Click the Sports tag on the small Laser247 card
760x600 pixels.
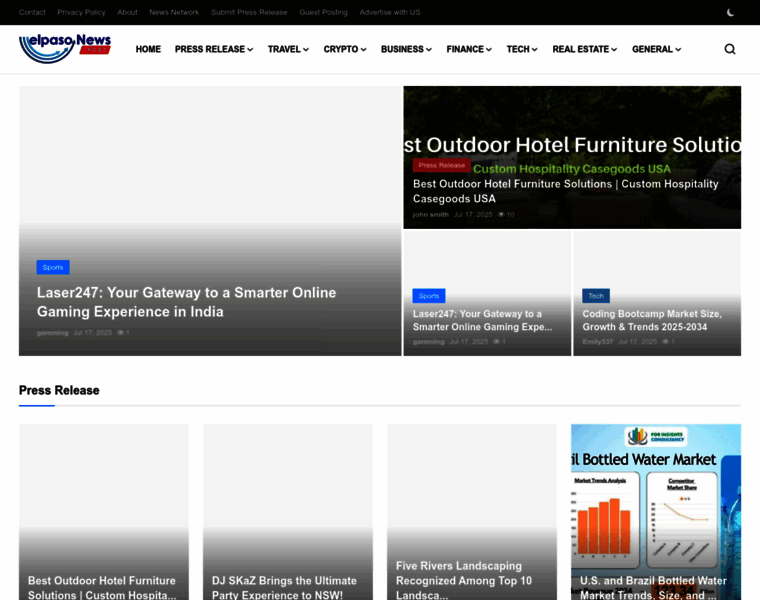(429, 296)
